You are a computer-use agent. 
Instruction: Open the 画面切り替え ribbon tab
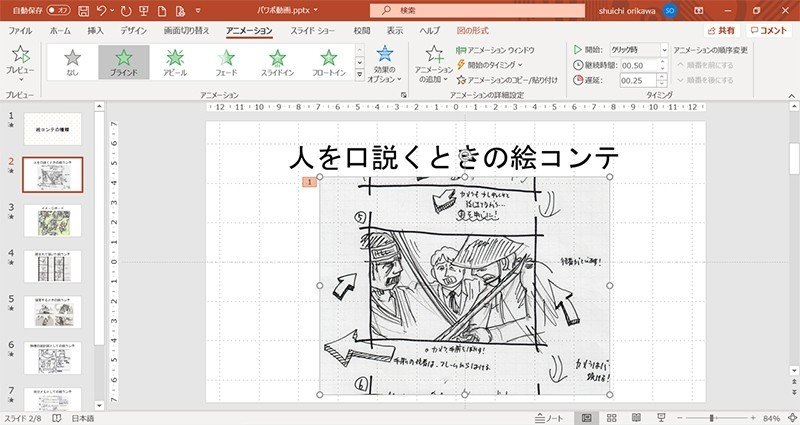186,31
